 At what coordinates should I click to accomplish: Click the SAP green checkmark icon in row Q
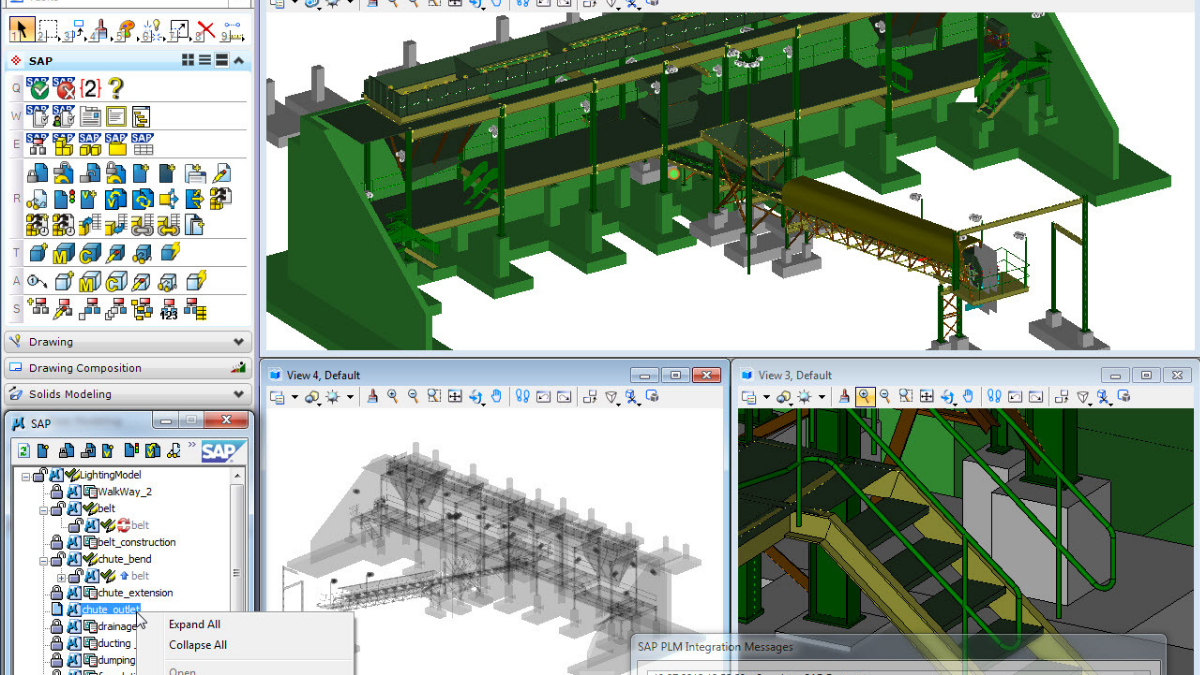point(38,88)
